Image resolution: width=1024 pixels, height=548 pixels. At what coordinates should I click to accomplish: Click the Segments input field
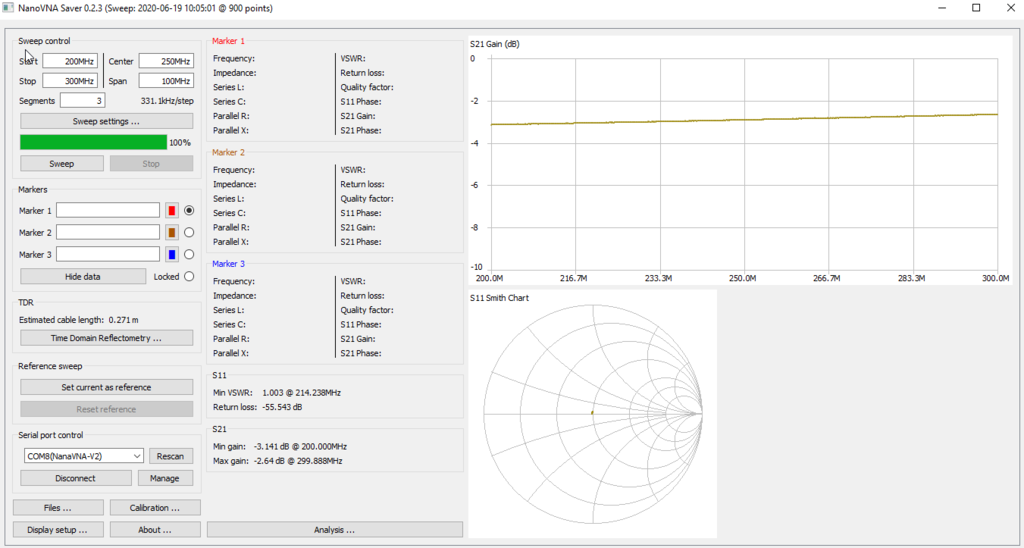(x=82, y=101)
